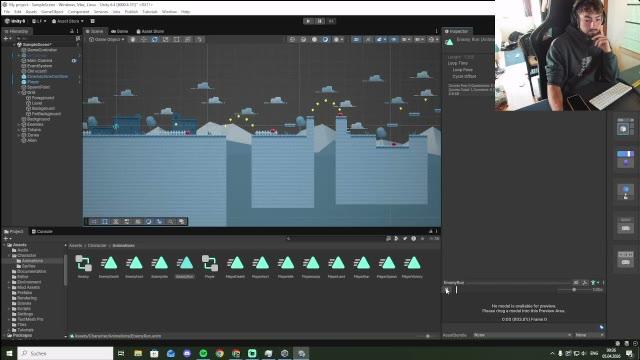This screenshot has width=640, height=360.
Task: Open the AssetBundle name dropdown
Action: [x=522, y=335]
